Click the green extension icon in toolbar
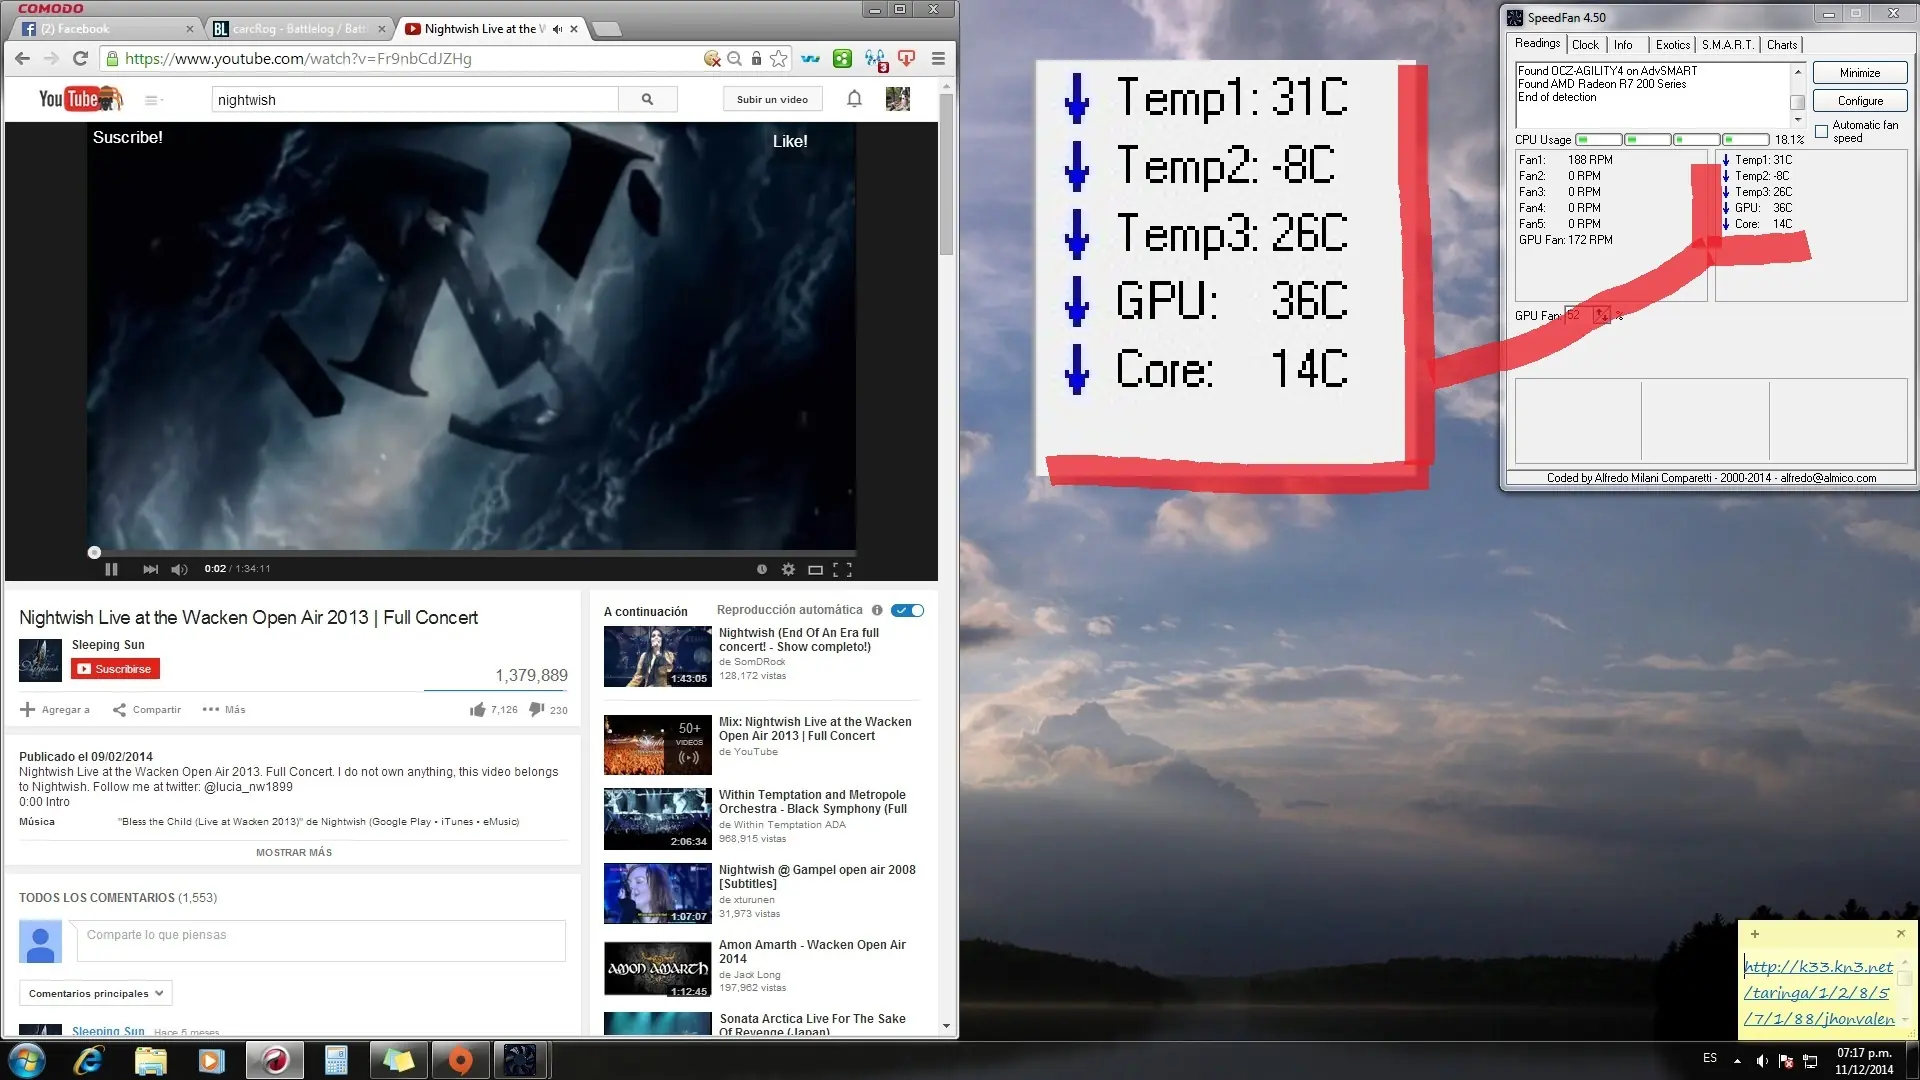Screen dimensions: 1920x1080 coord(843,59)
